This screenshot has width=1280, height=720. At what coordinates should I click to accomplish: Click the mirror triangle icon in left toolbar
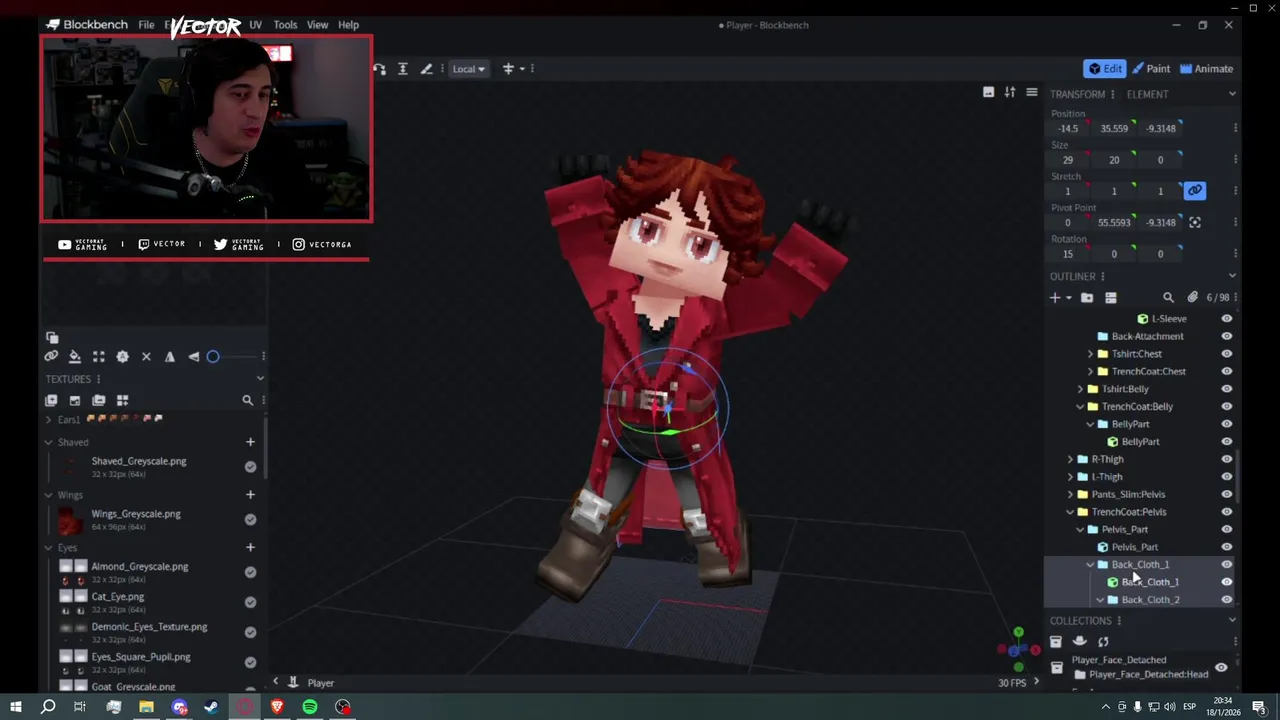pyautogui.click(x=170, y=356)
